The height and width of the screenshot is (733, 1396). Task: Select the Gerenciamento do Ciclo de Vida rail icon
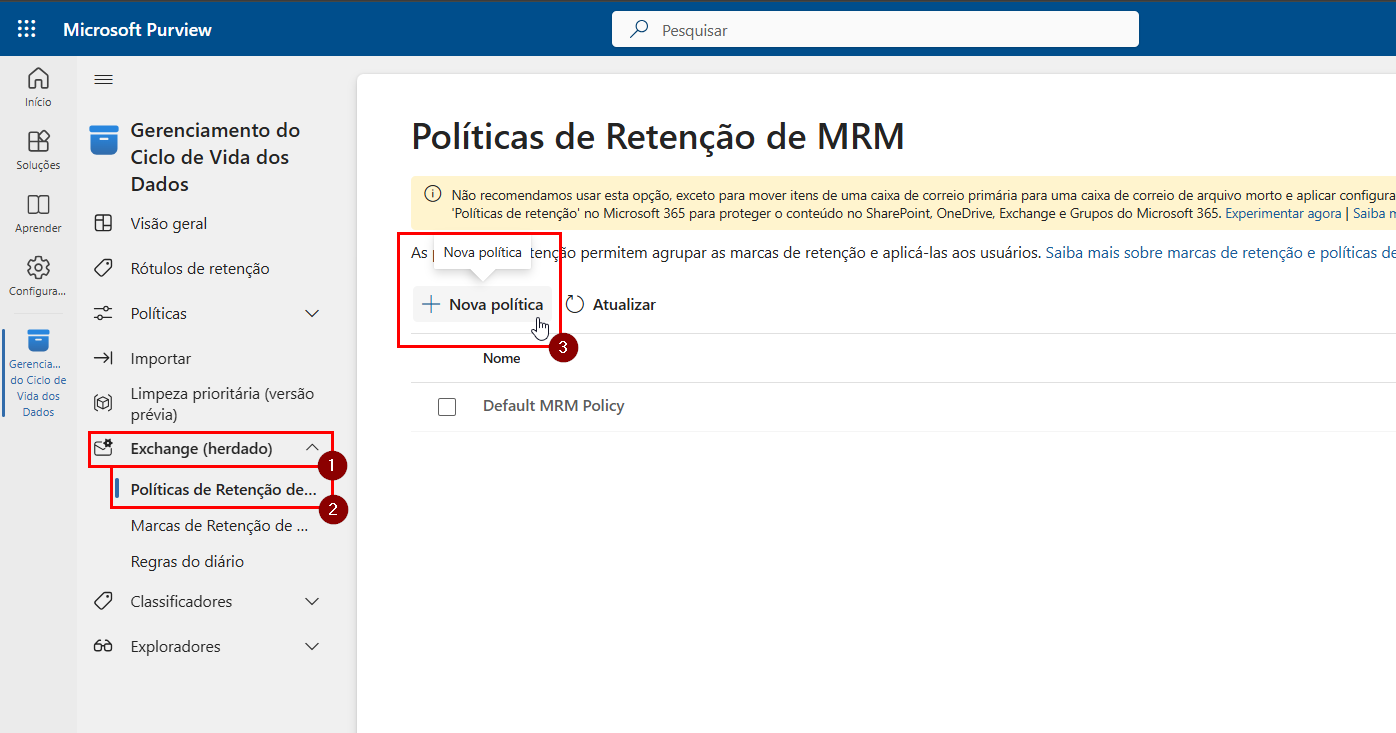tap(38, 341)
